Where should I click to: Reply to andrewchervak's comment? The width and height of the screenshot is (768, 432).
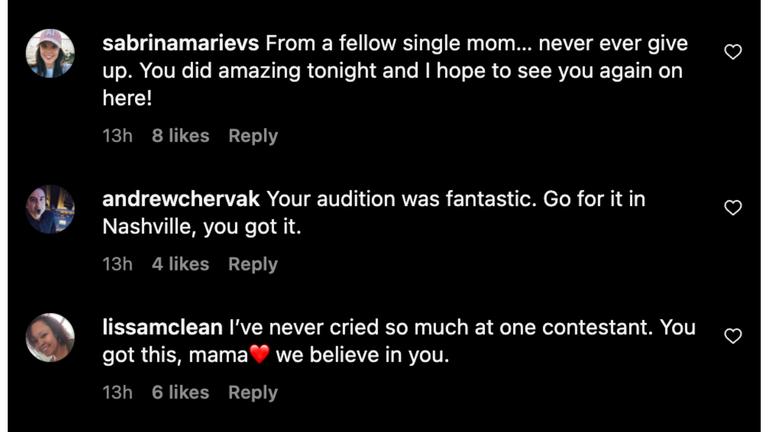click(253, 264)
